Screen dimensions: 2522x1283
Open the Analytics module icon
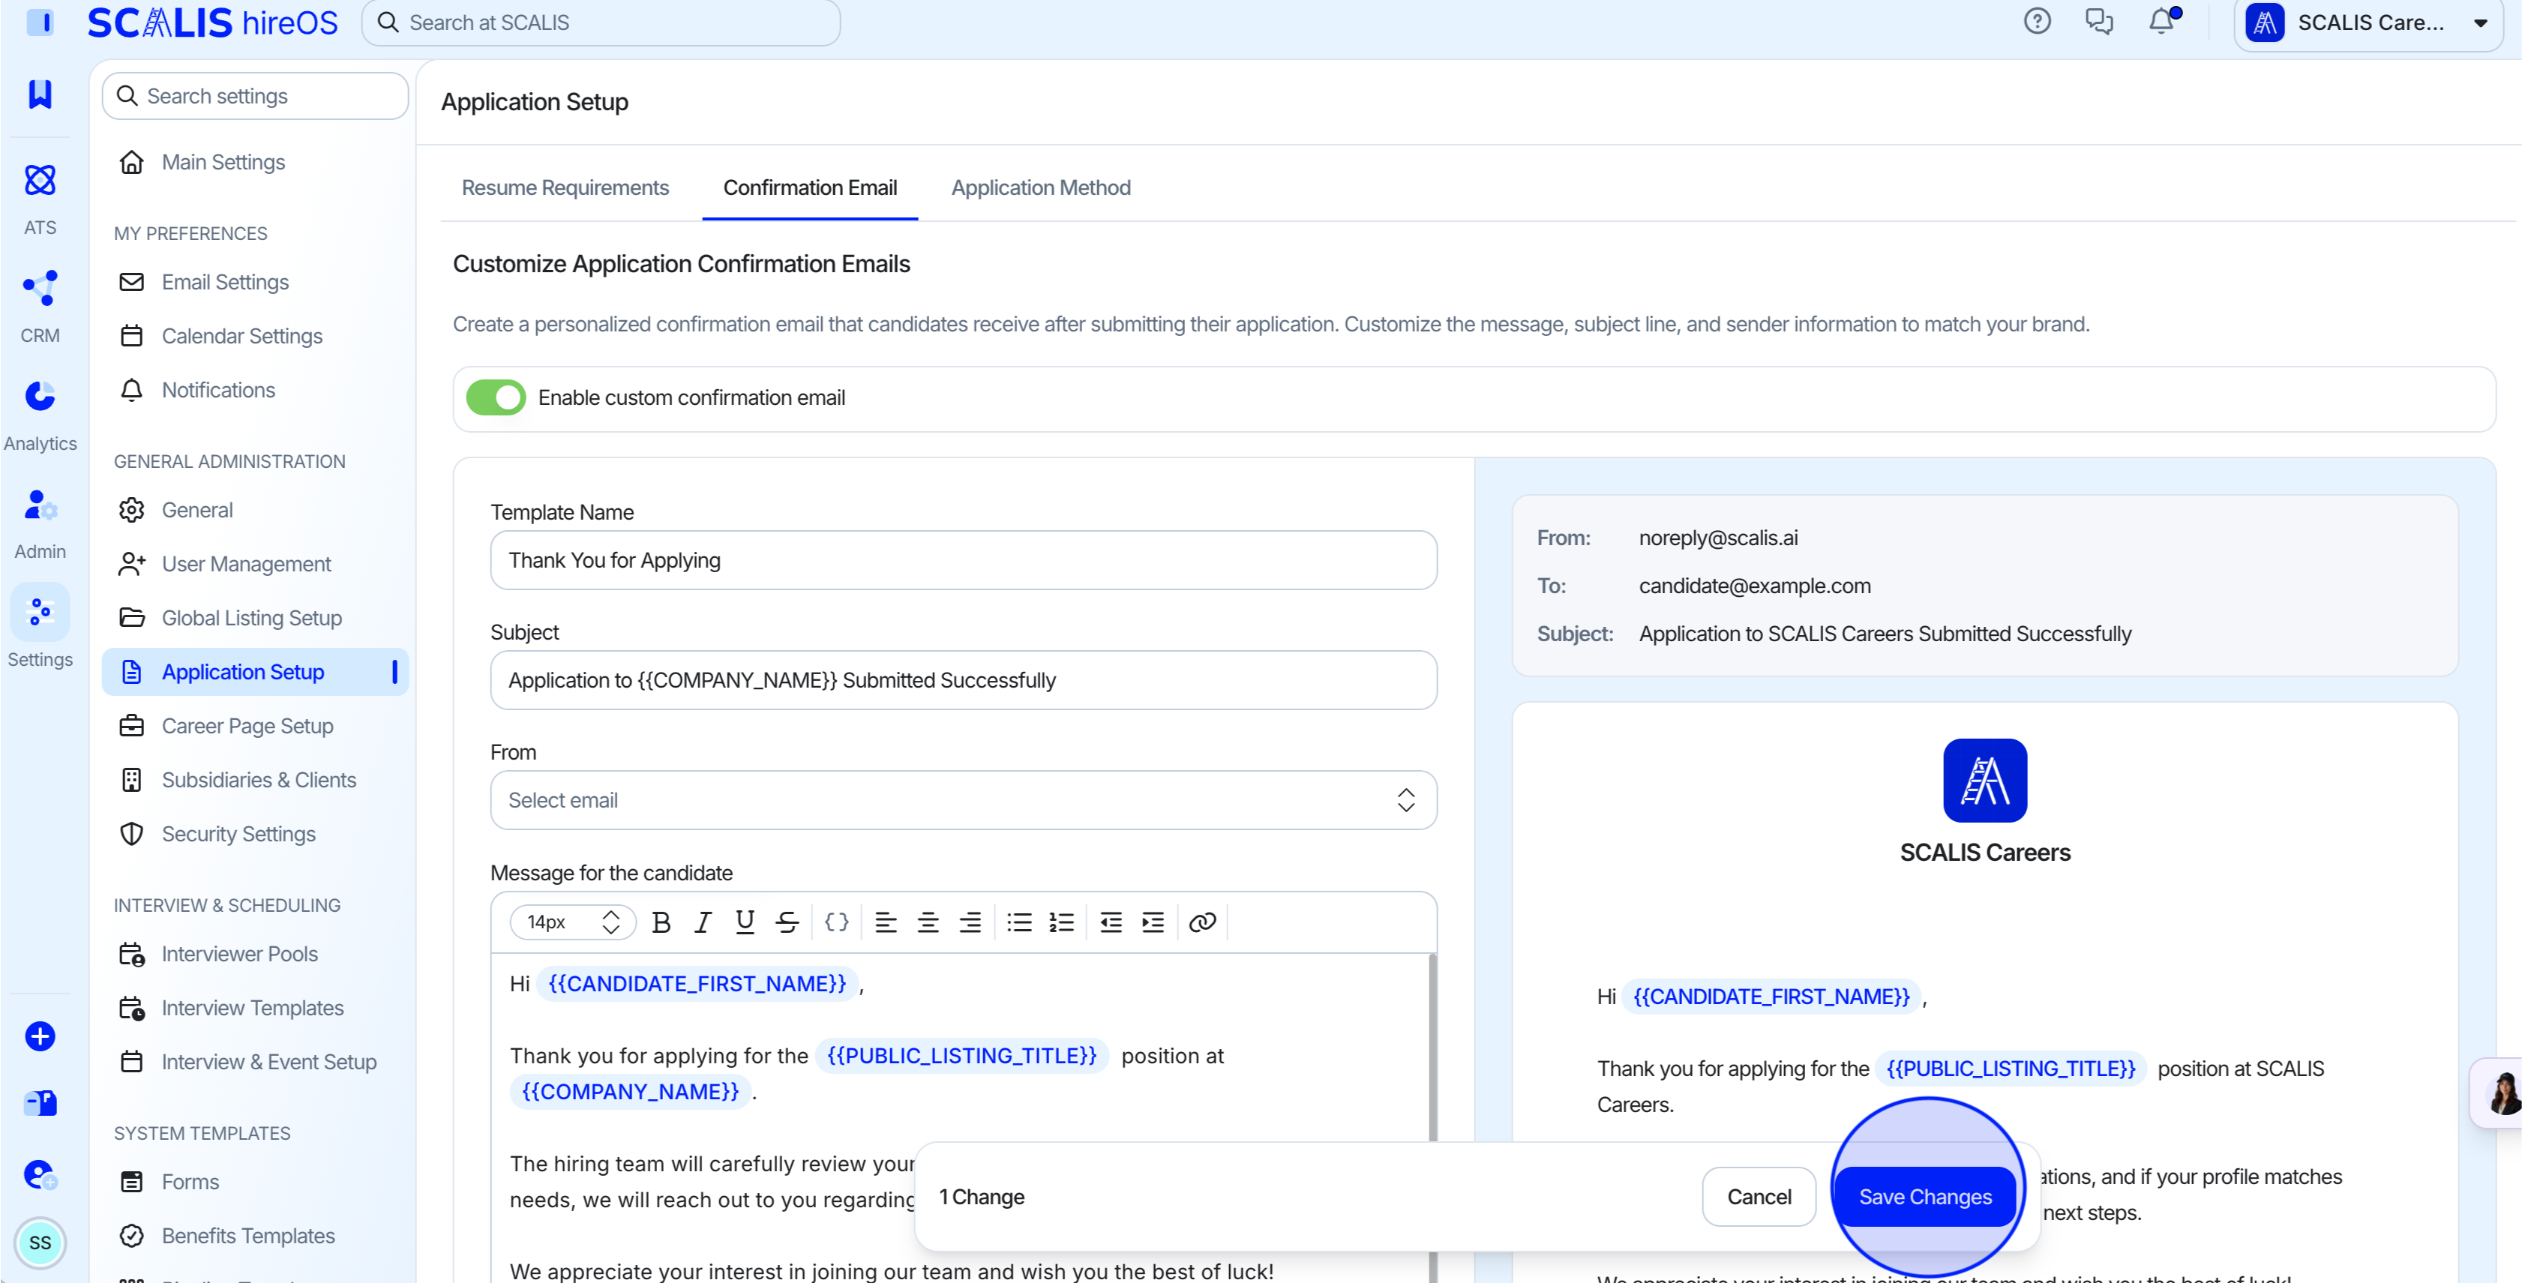click(x=40, y=397)
